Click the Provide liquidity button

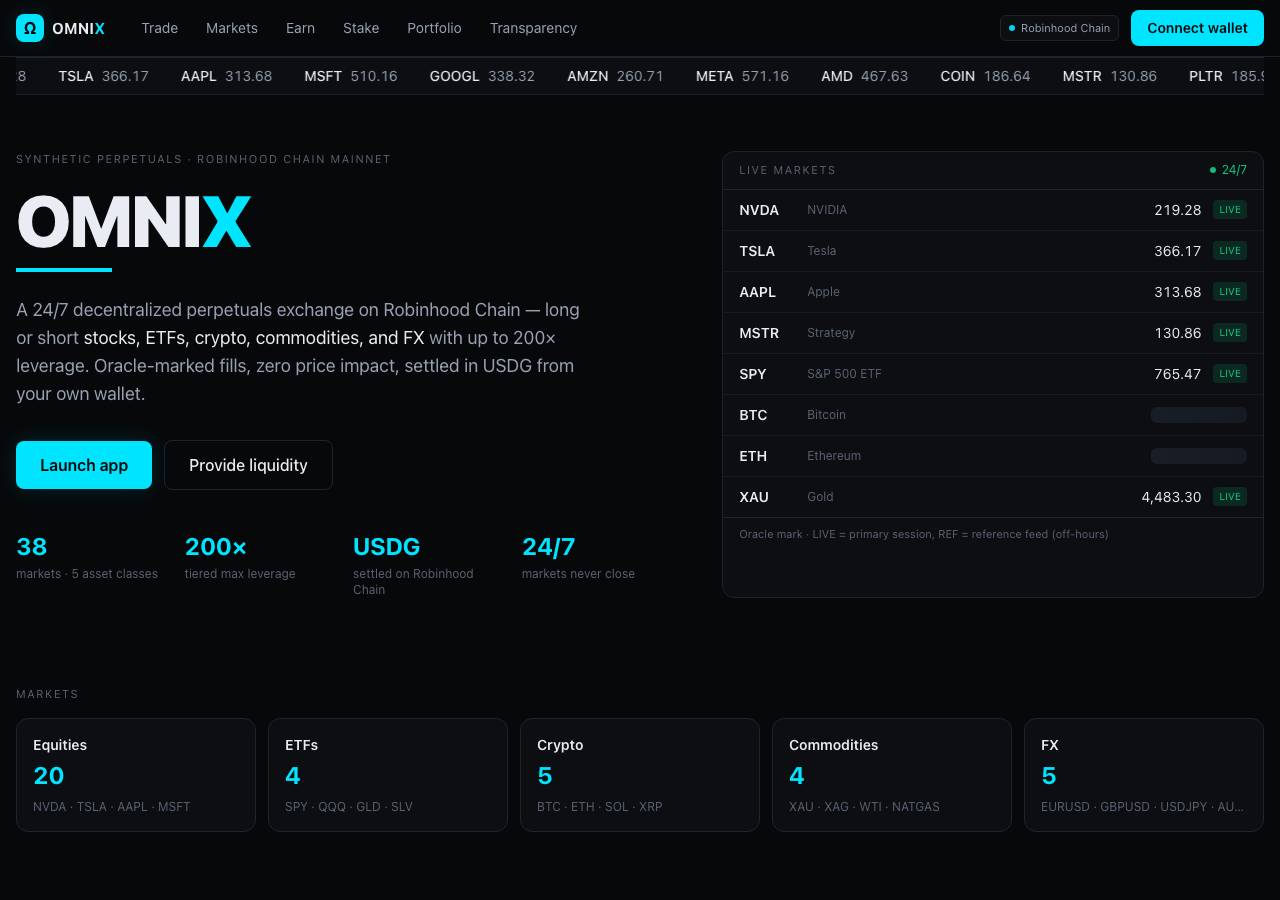pyautogui.click(x=248, y=465)
